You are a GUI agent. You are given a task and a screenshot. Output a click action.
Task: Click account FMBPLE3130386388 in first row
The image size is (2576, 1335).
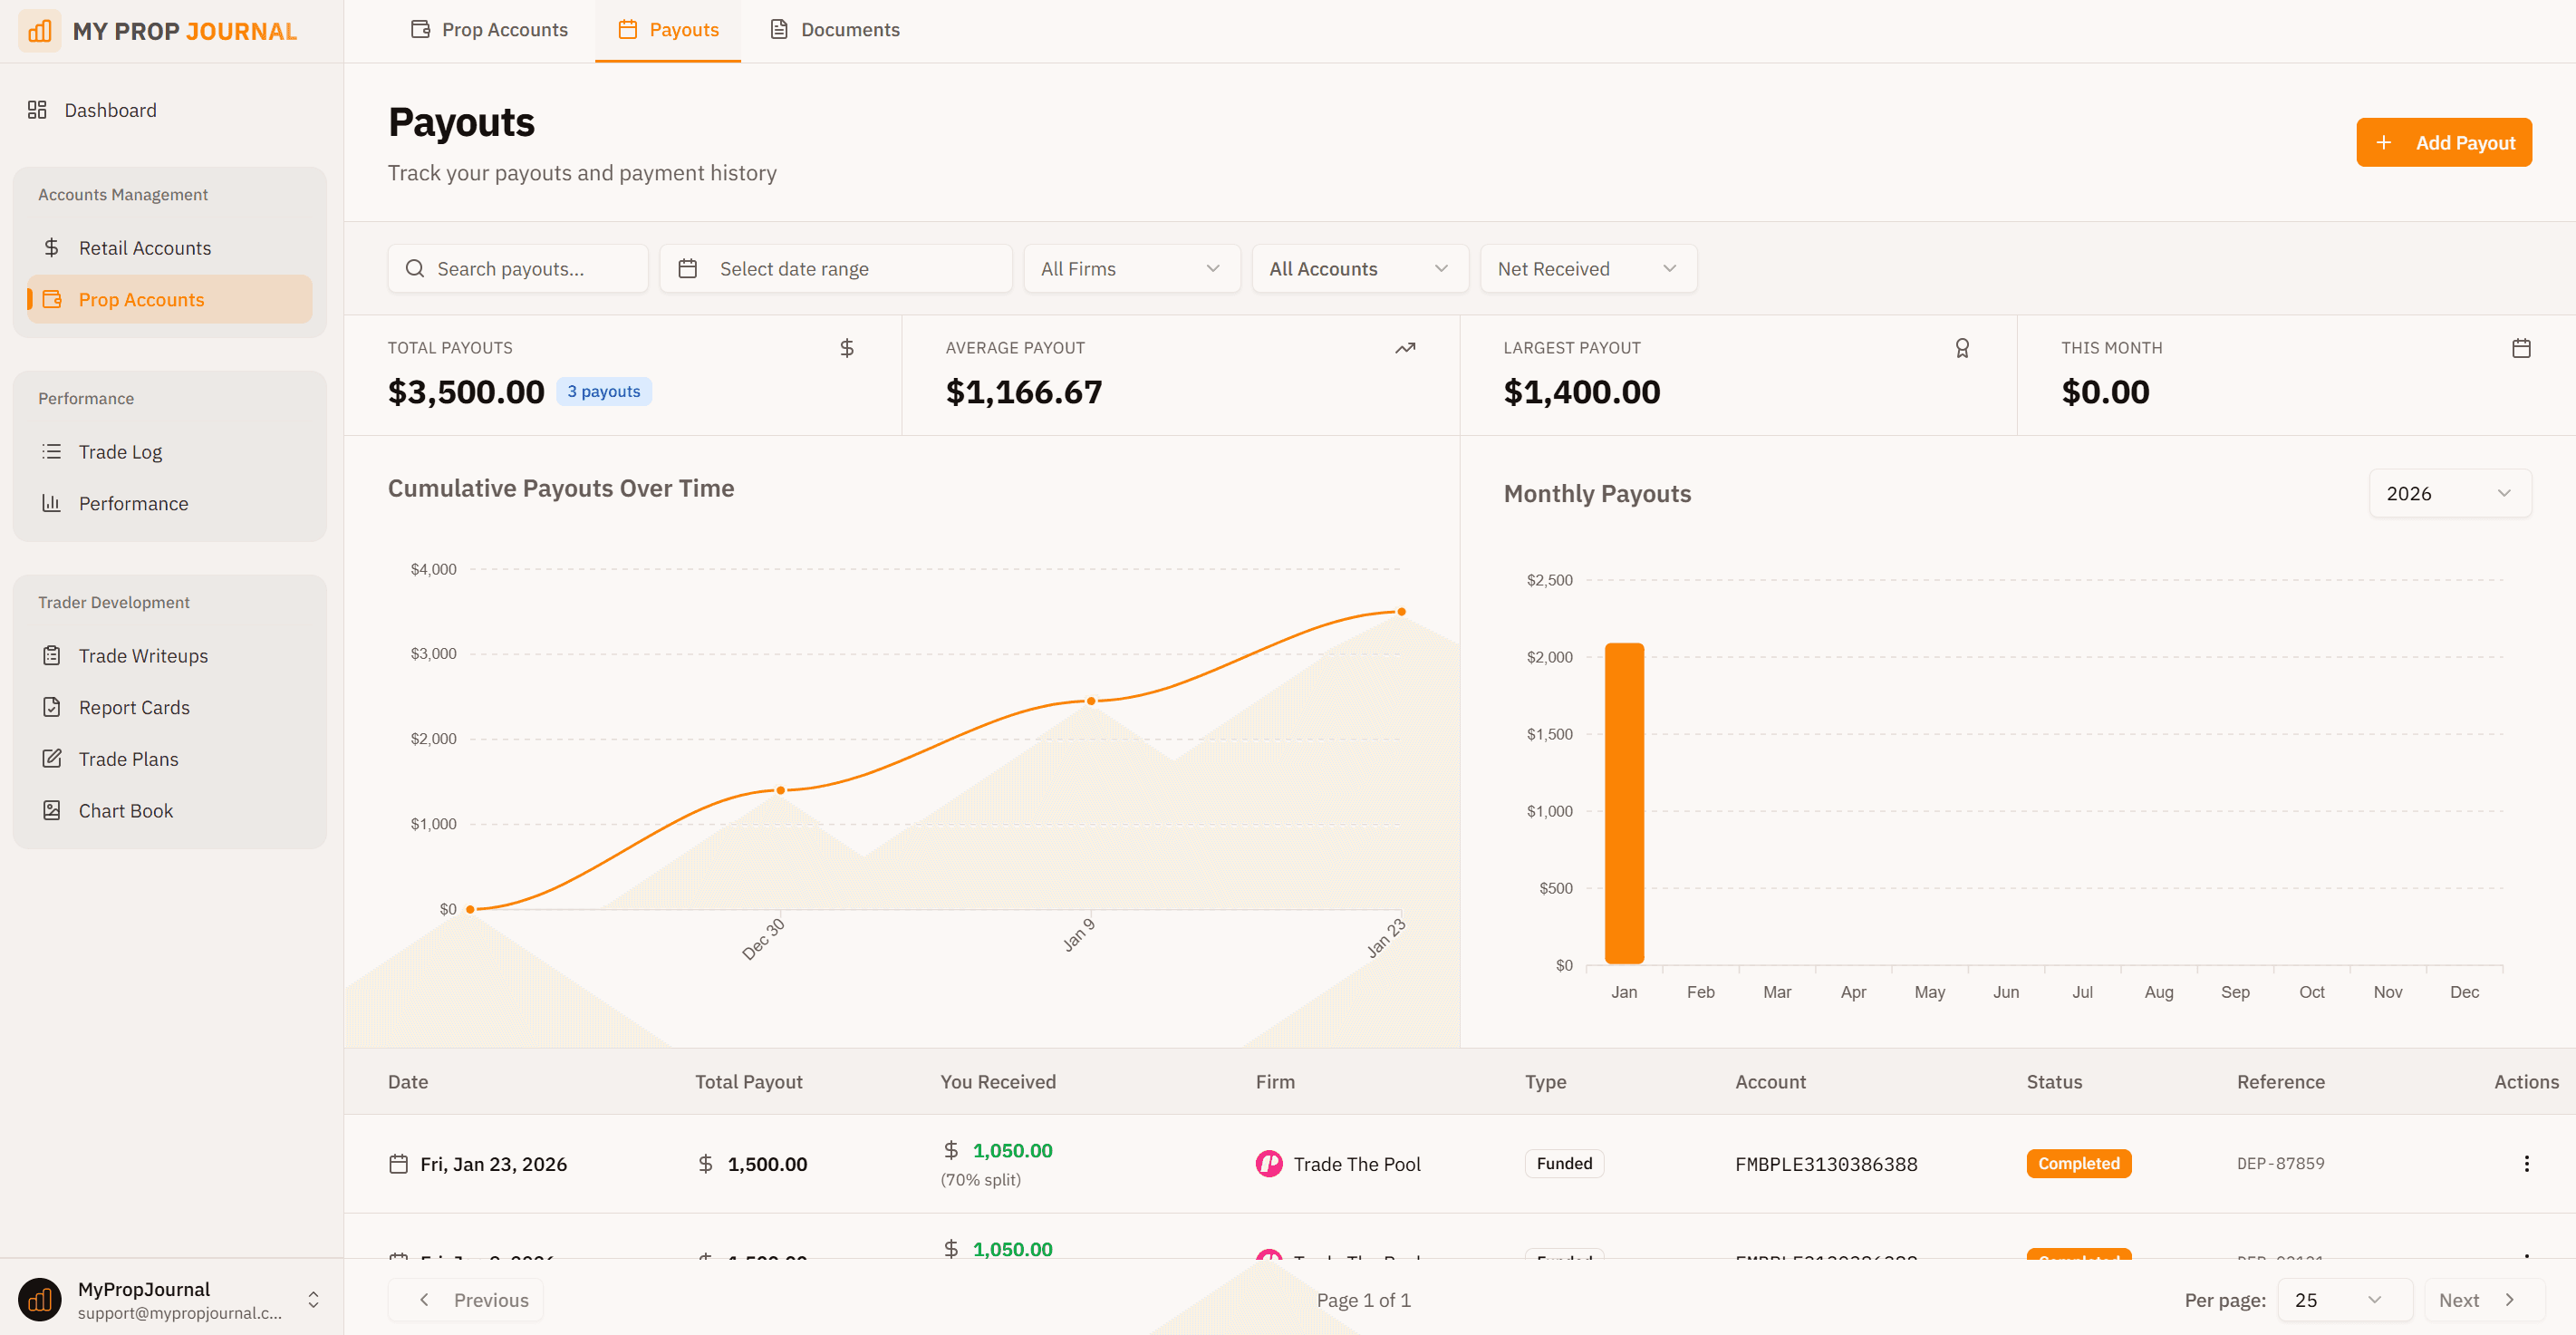pyautogui.click(x=1826, y=1164)
